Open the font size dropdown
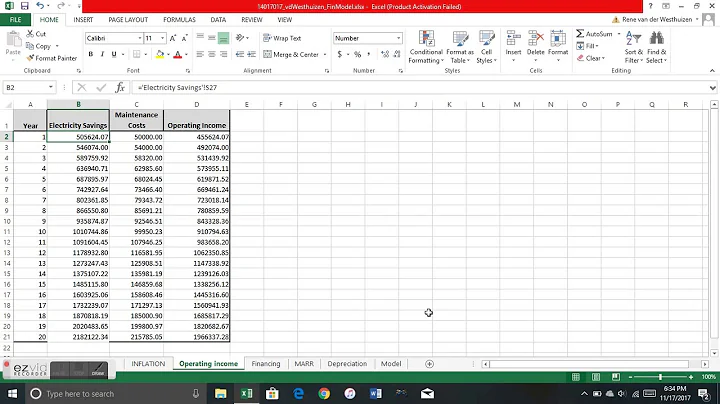This screenshot has height=404, width=720. pyautogui.click(x=162, y=38)
